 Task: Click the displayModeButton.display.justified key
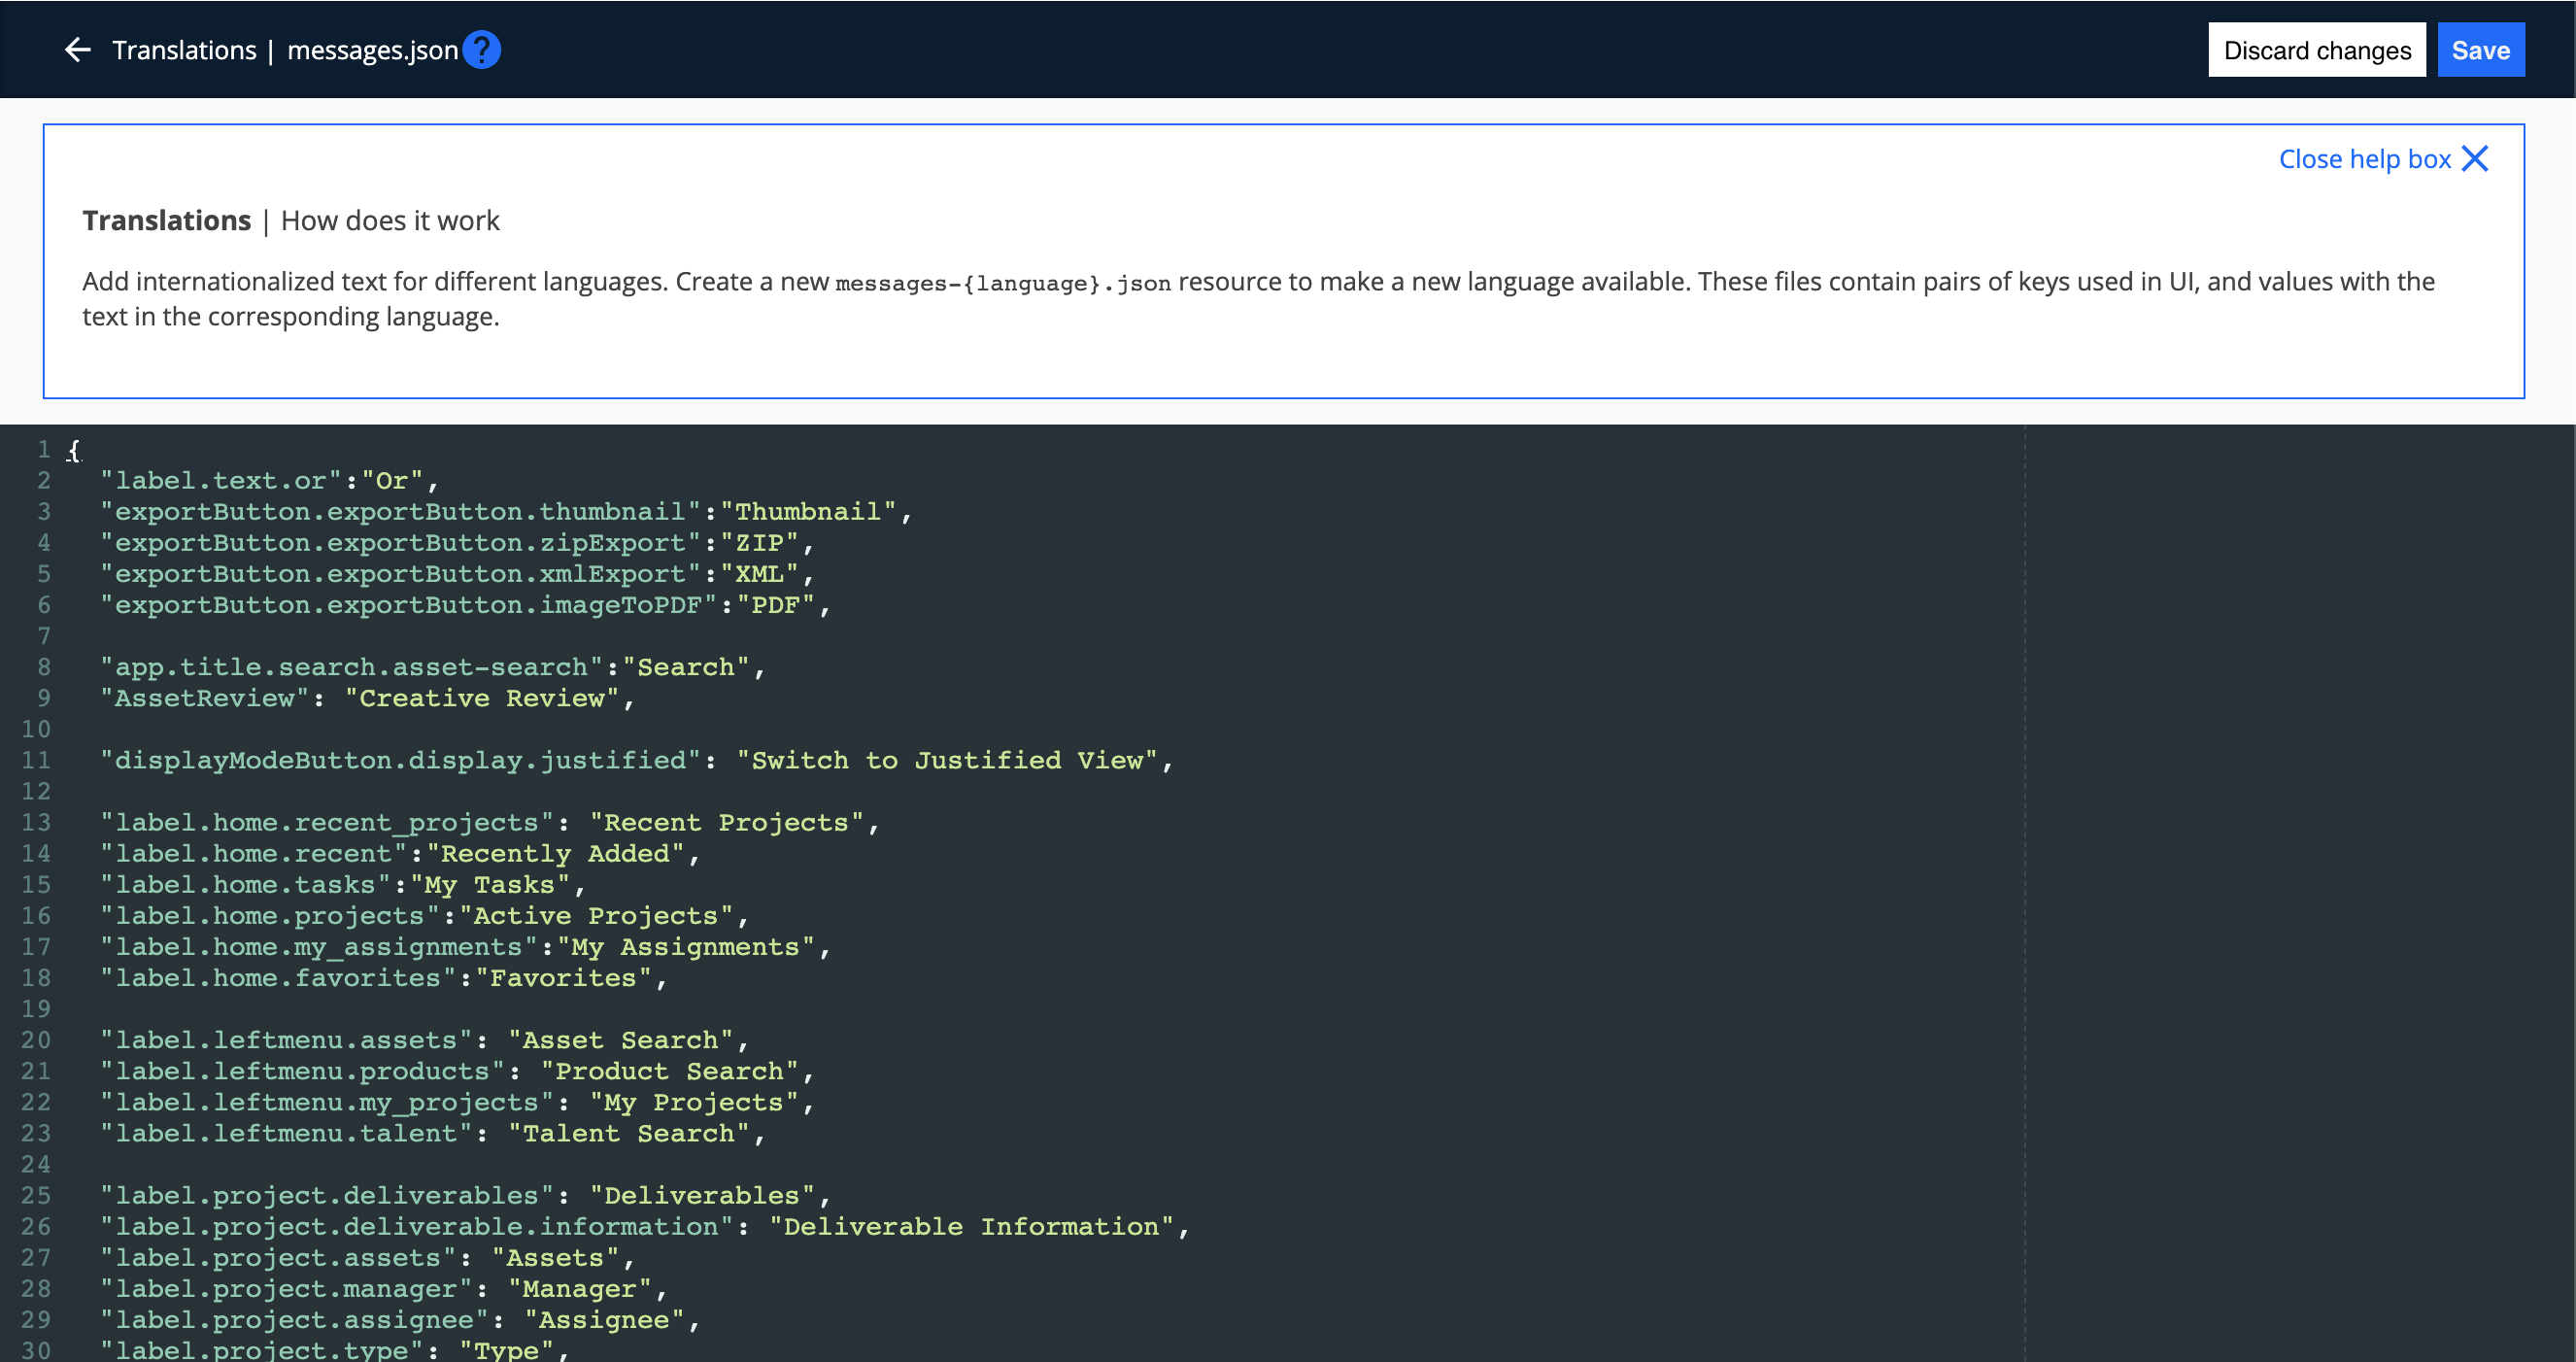pos(400,760)
